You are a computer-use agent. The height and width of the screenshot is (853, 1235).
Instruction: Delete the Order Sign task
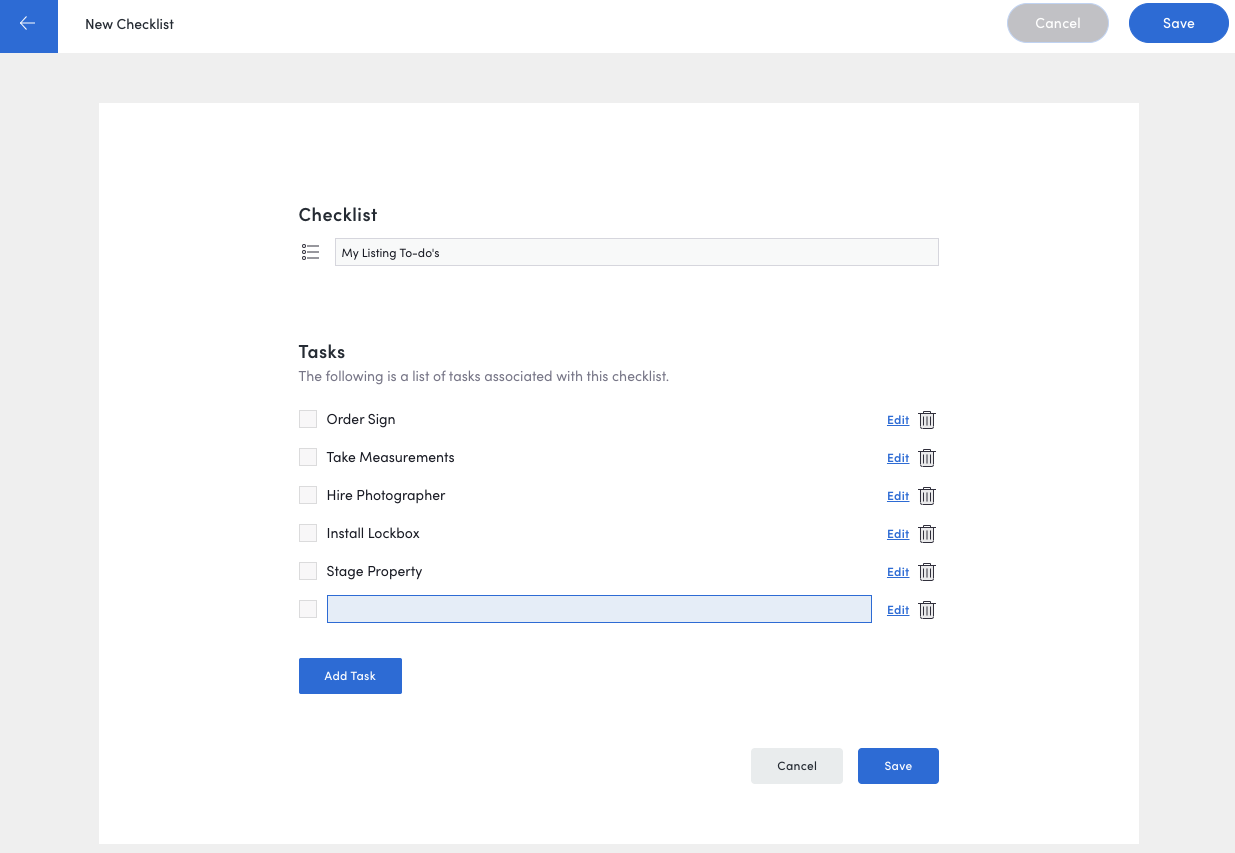click(927, 420)
